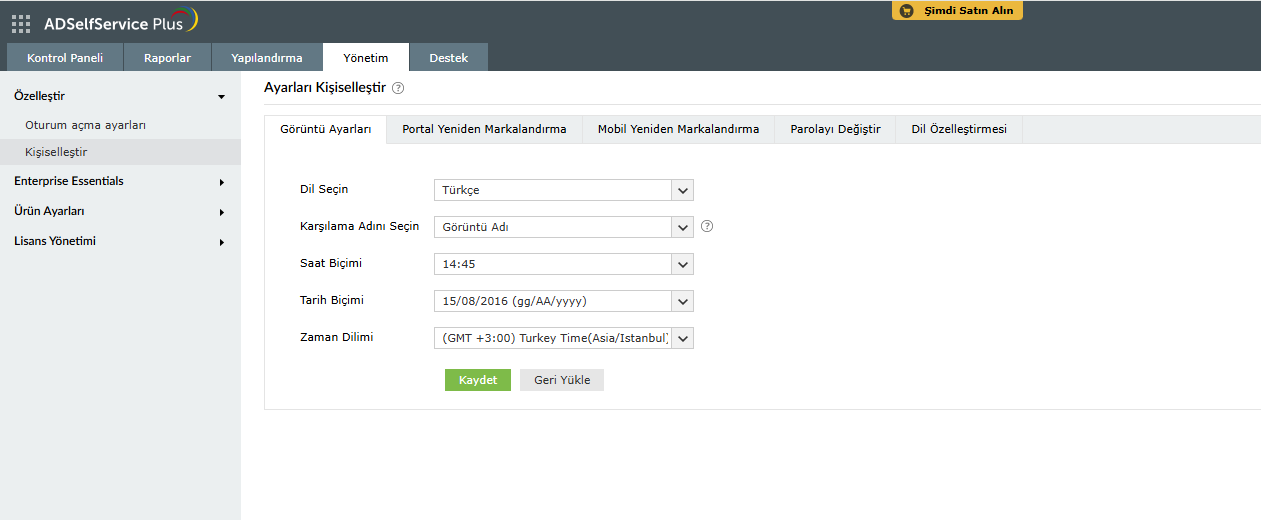1261x520 pixels.
Task: Click the Dil Seçin label
Action: (324, 189)
